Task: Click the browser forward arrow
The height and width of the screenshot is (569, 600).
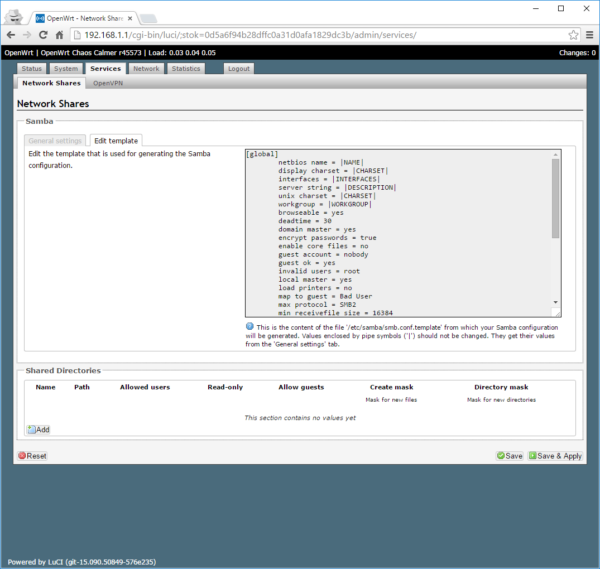Action: tap(28, 35)
